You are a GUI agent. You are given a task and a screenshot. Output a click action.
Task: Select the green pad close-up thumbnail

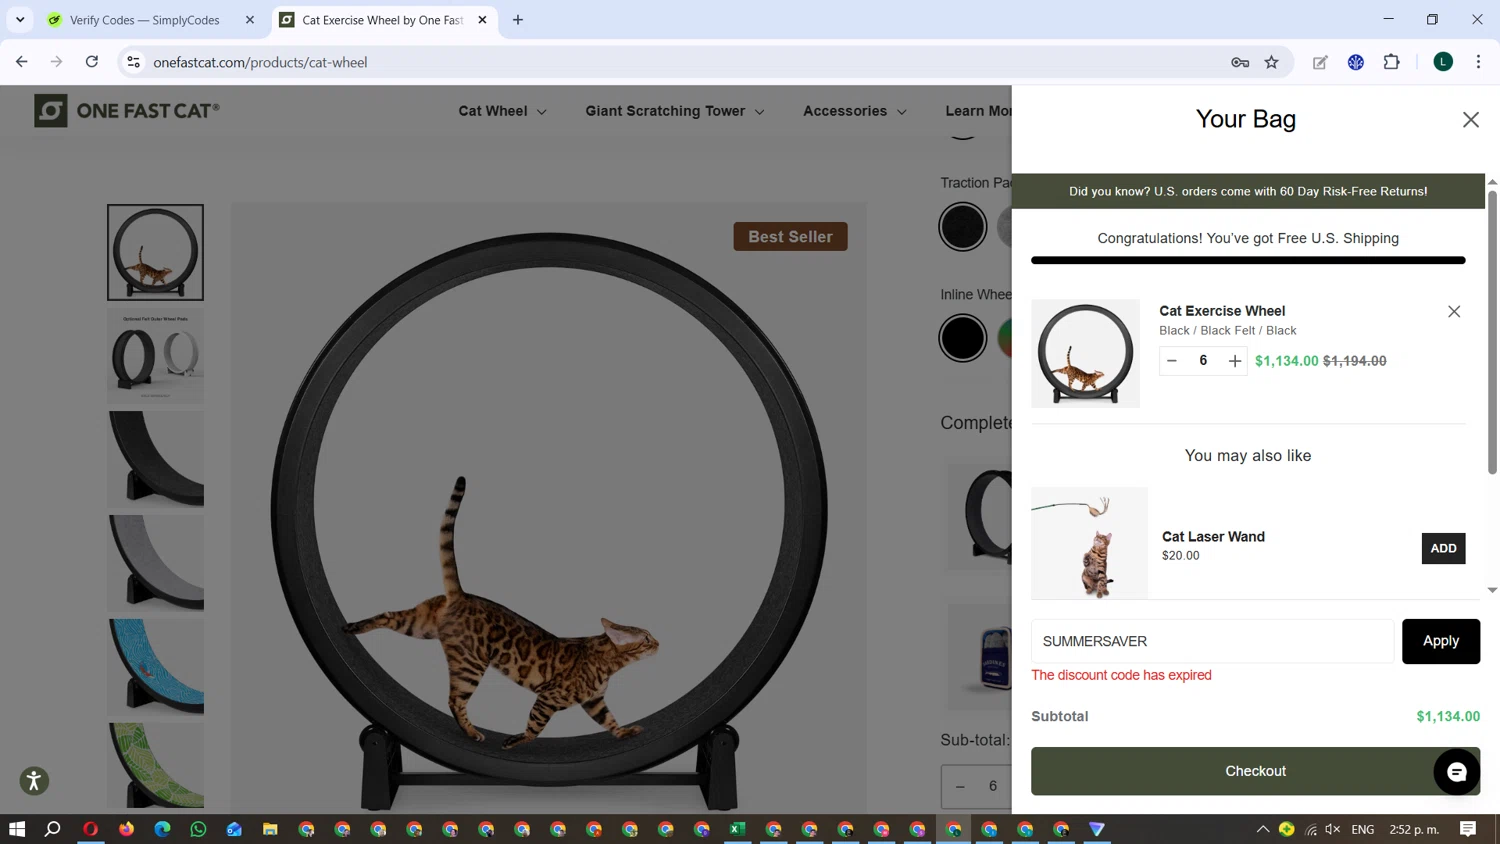point(155,765)
